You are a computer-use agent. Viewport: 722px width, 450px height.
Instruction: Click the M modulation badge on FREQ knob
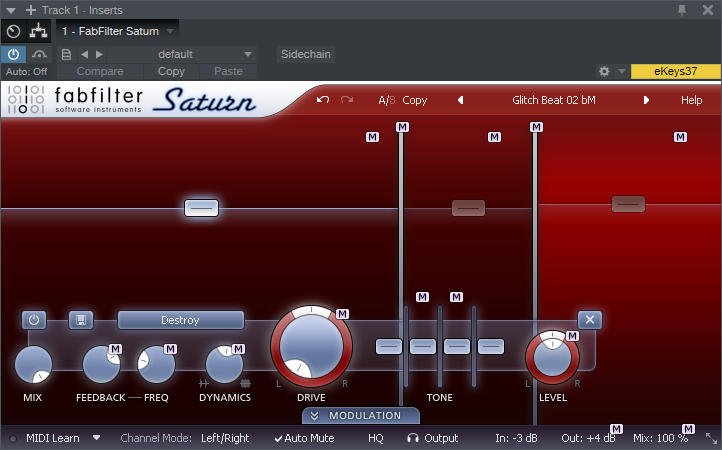(170, 349)
